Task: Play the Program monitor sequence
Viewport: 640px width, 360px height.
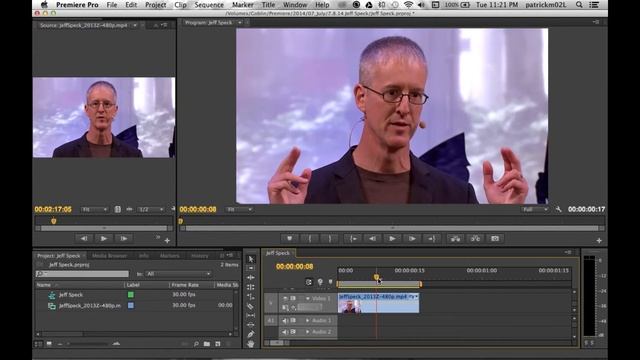Action: tap(392, 239)
